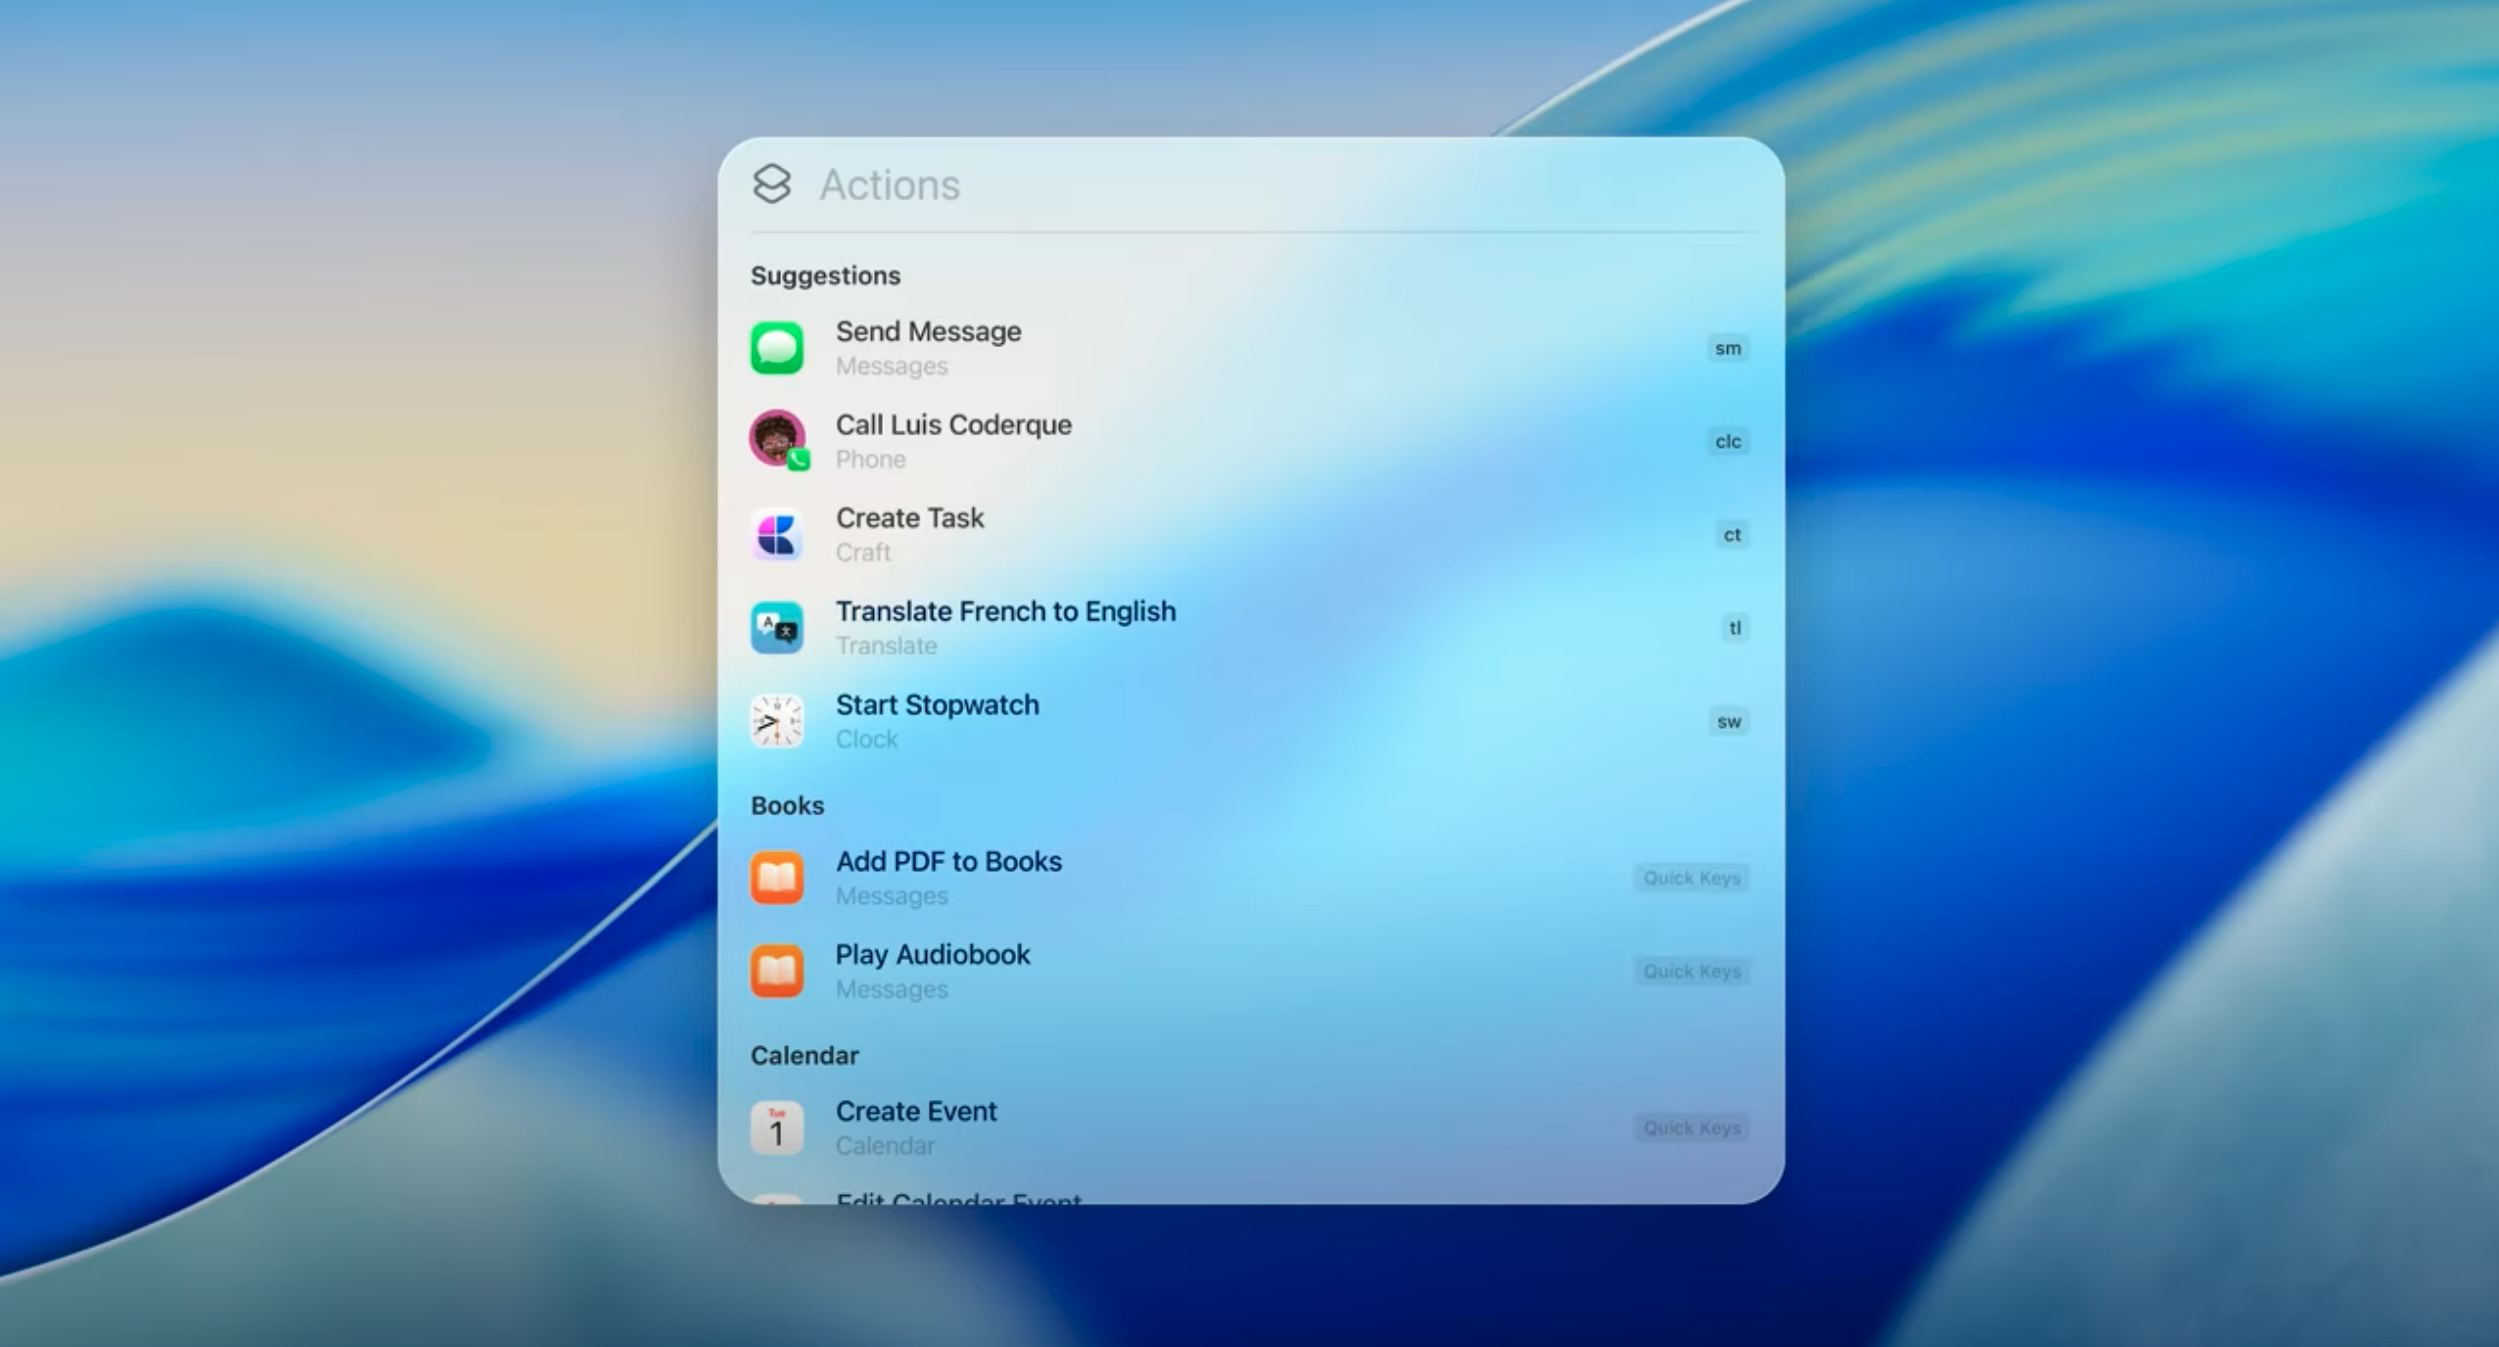Set Quick Keys for Create Event
The height and width of the screenshot is (1347, 2499).
(1691, 1128)
